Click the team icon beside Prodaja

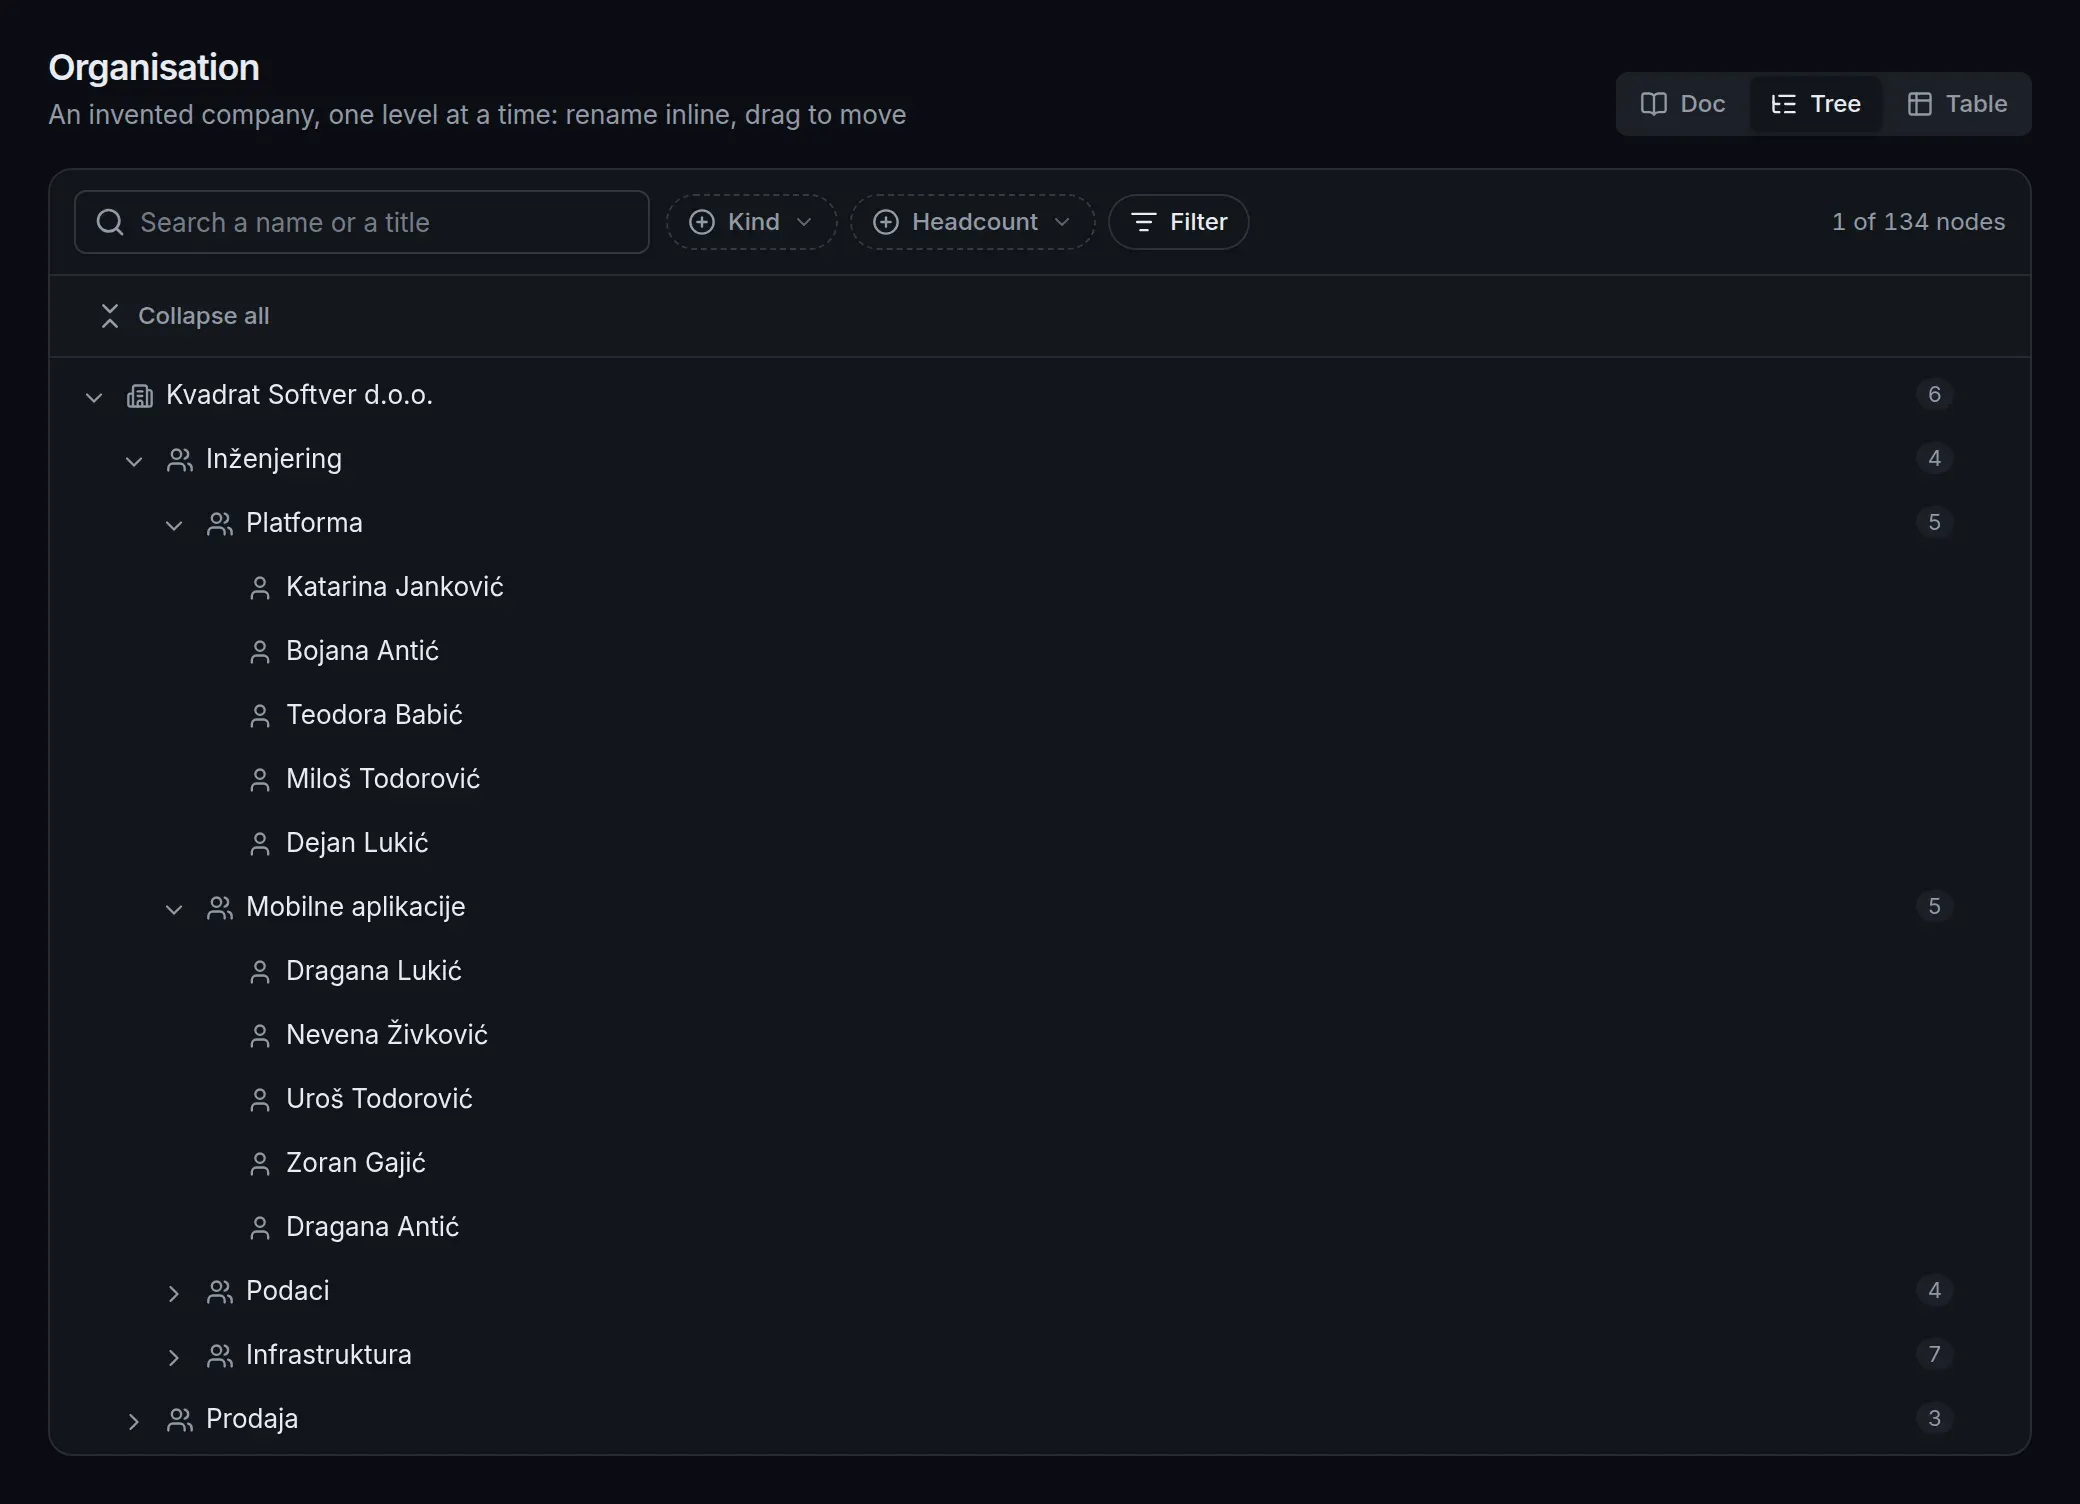pos(180,1420)
